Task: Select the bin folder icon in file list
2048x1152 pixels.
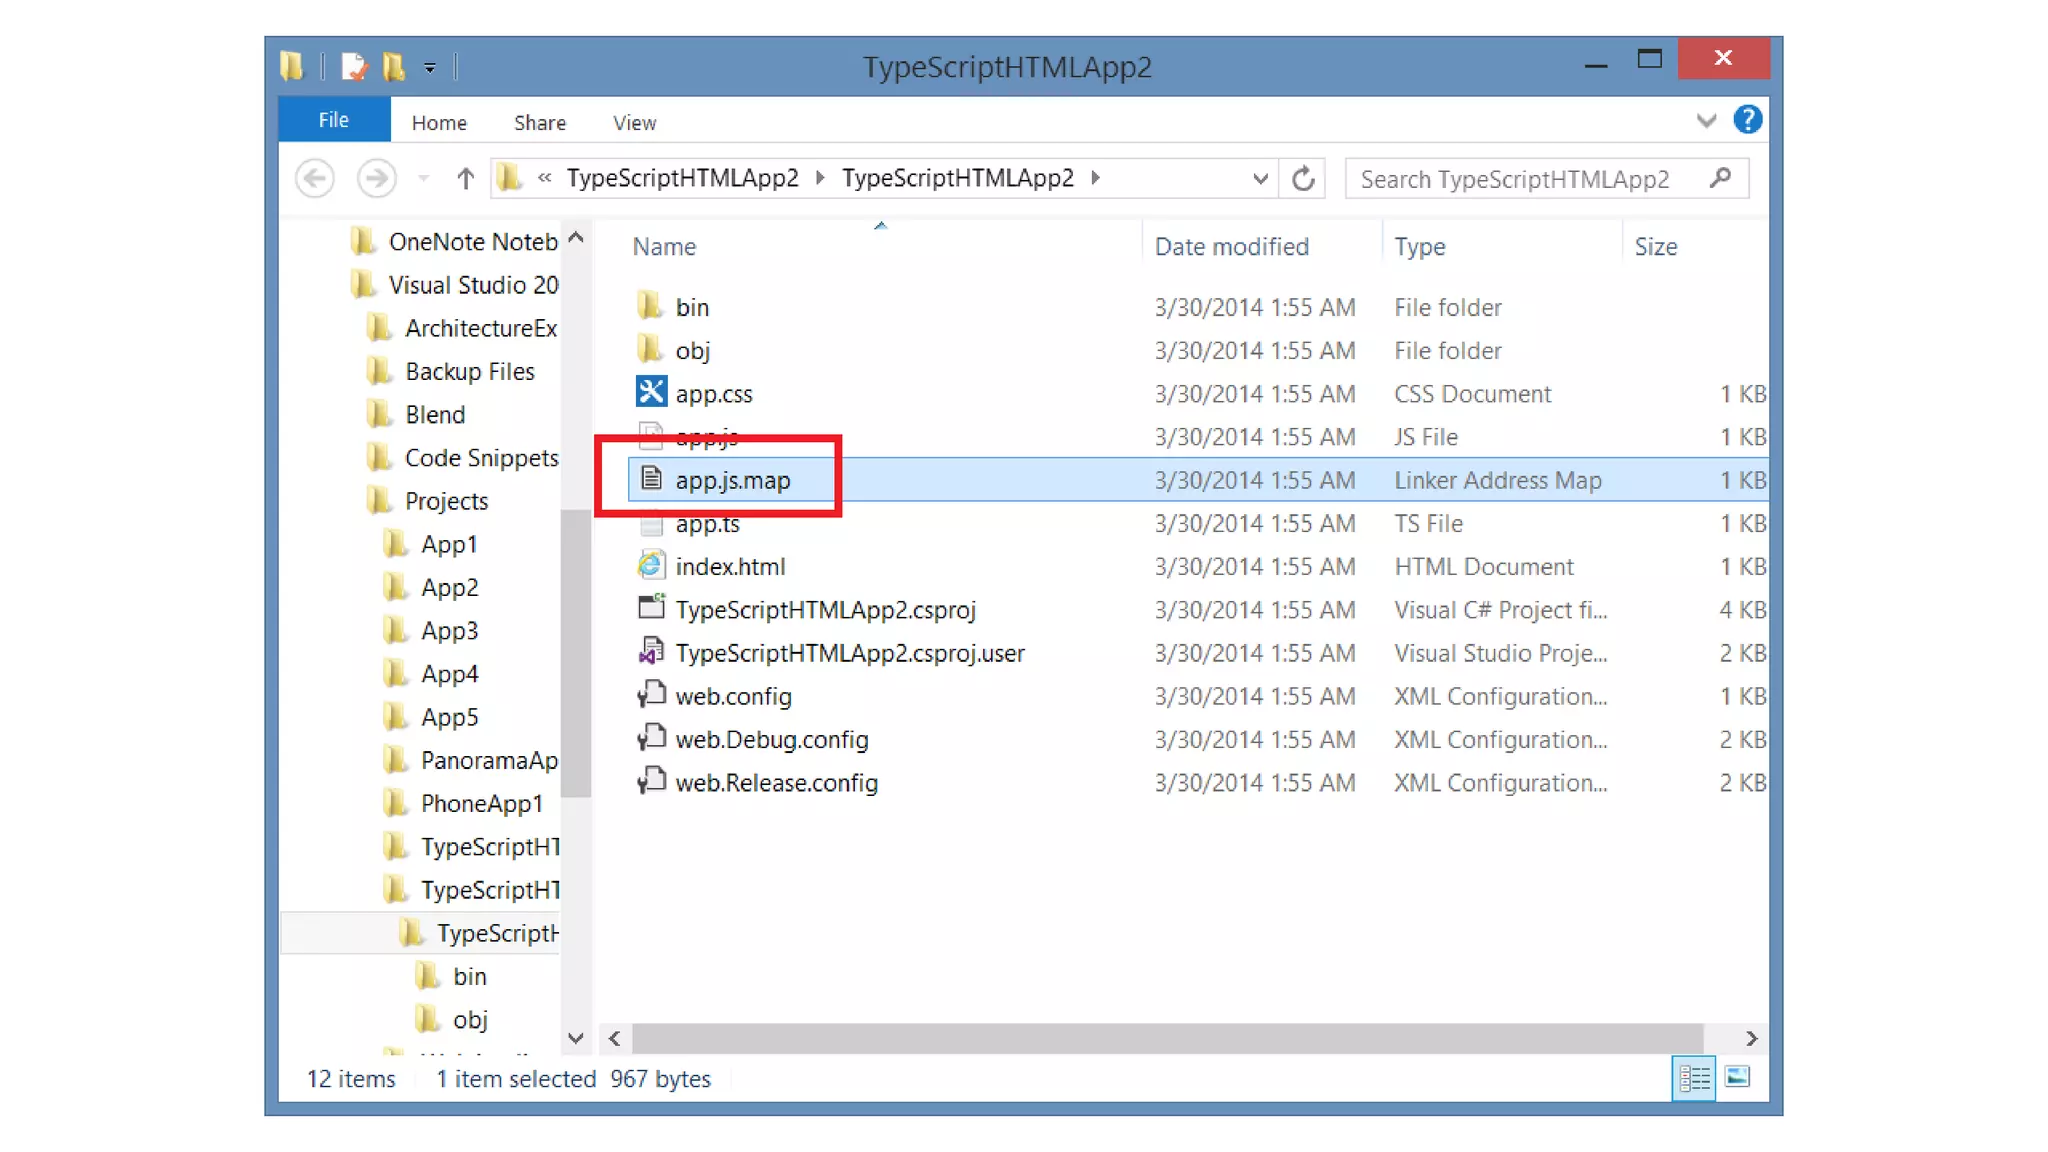Action: [650, 305]
